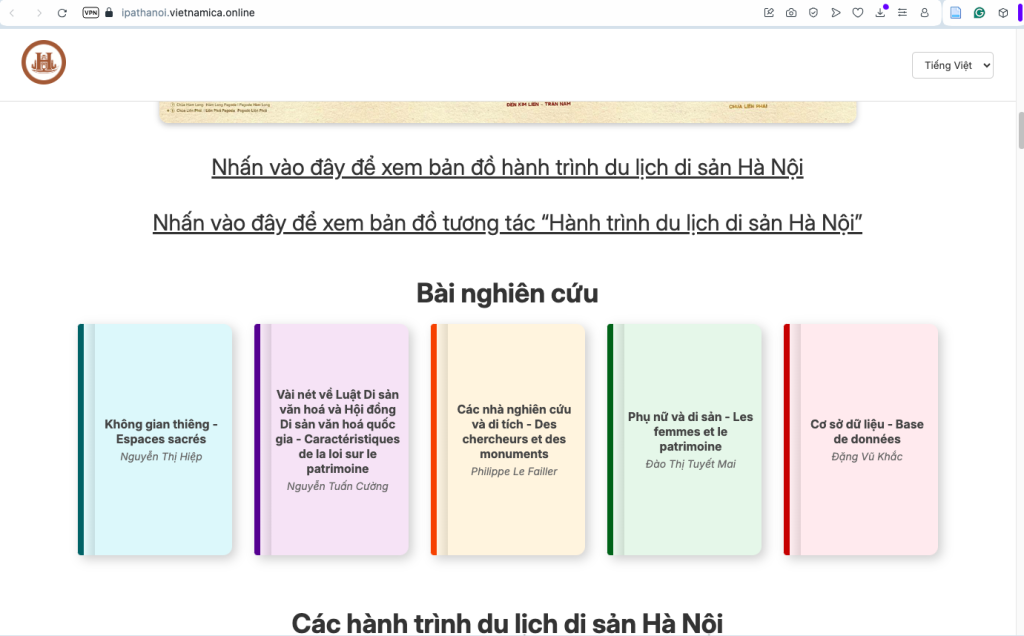Click the padlock icon near the URL
The width and height of the screenshot is (1024, 636).
click(x=109, y=13)
